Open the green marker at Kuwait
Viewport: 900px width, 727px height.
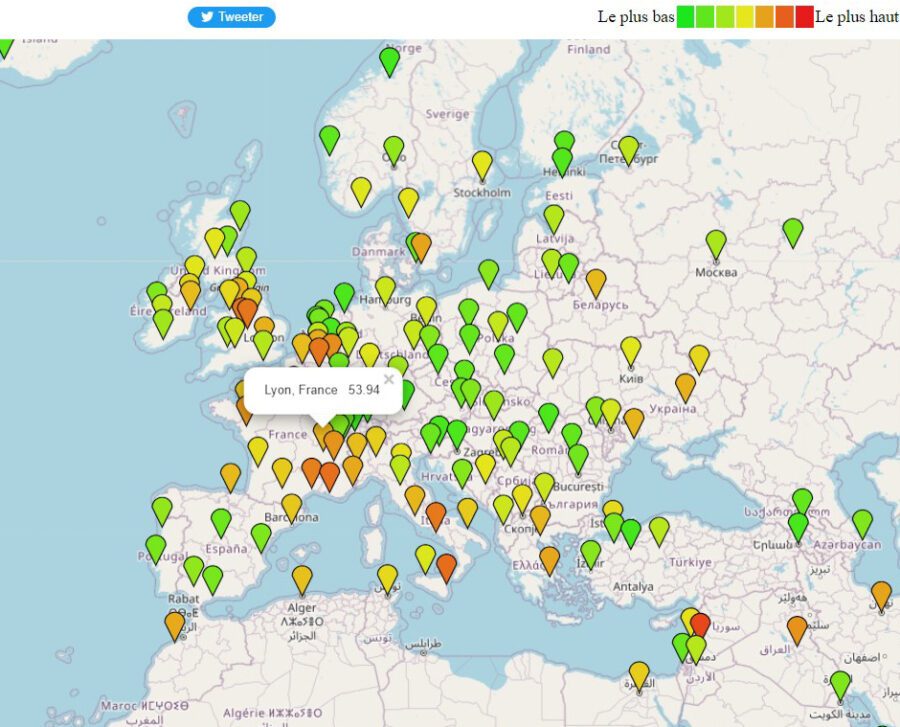coord(840,684)
